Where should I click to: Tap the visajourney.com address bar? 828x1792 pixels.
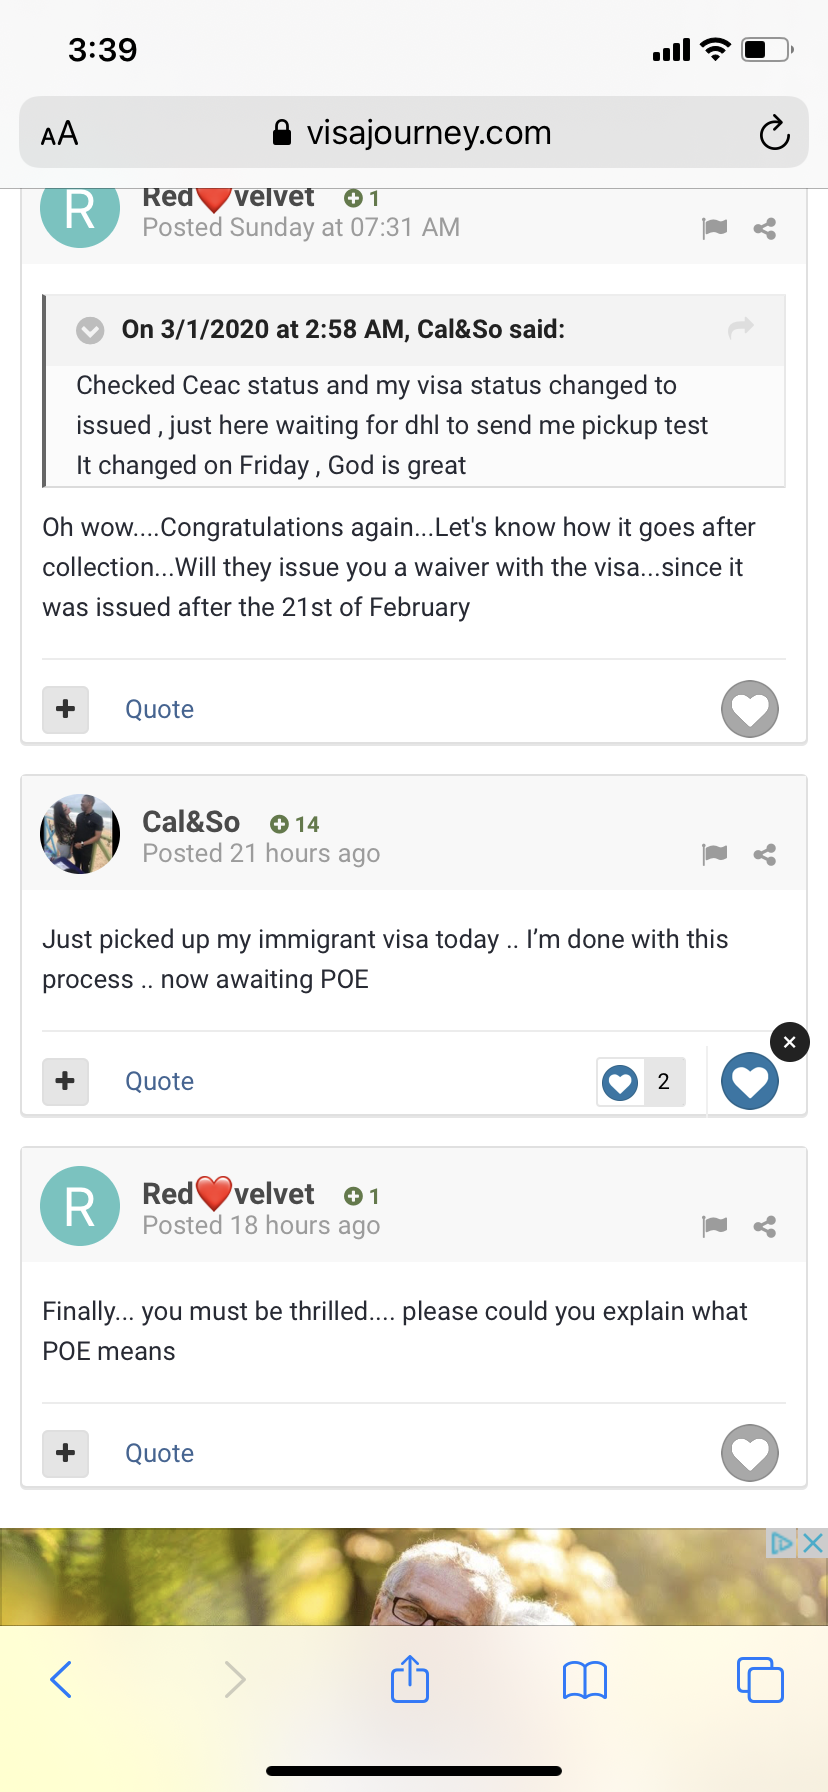pos(413,132)
